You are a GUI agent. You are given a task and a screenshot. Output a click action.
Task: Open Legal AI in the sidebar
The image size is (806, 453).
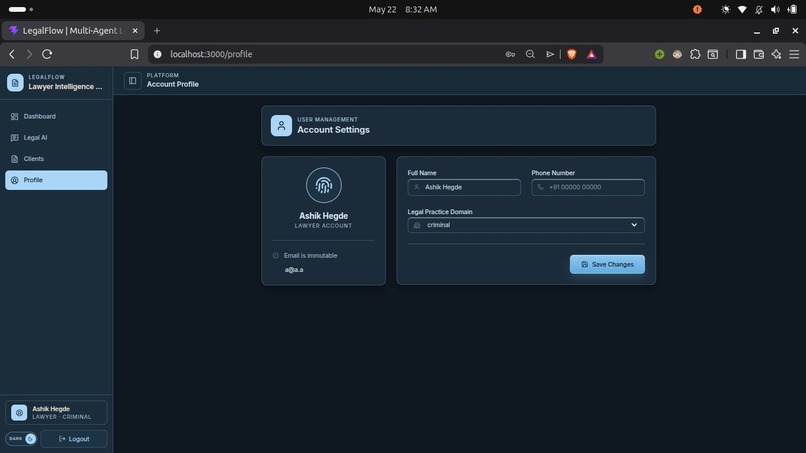pyautogui.click(x=56, y=137)
